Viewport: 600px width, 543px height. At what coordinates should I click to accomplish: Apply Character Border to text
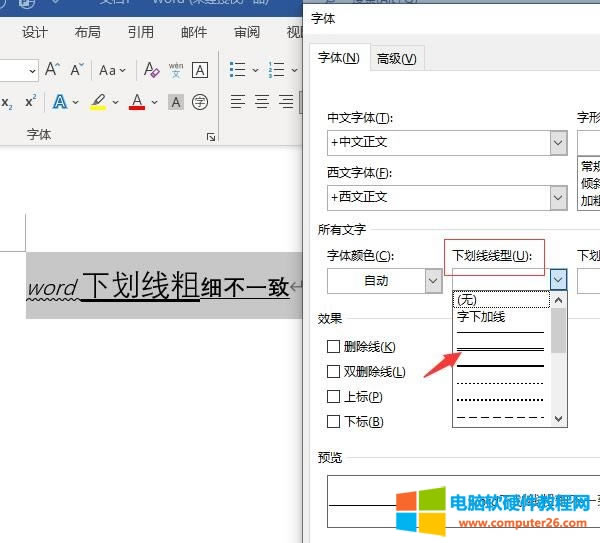[200, 70]
